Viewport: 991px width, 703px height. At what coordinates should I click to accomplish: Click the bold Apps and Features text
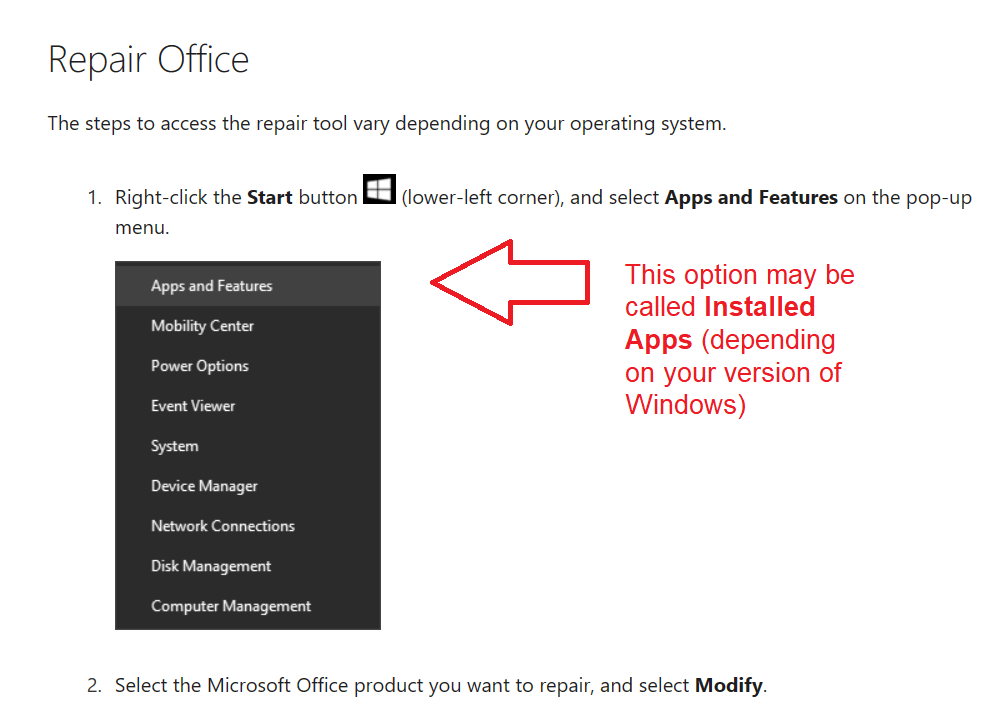(750, 197)
